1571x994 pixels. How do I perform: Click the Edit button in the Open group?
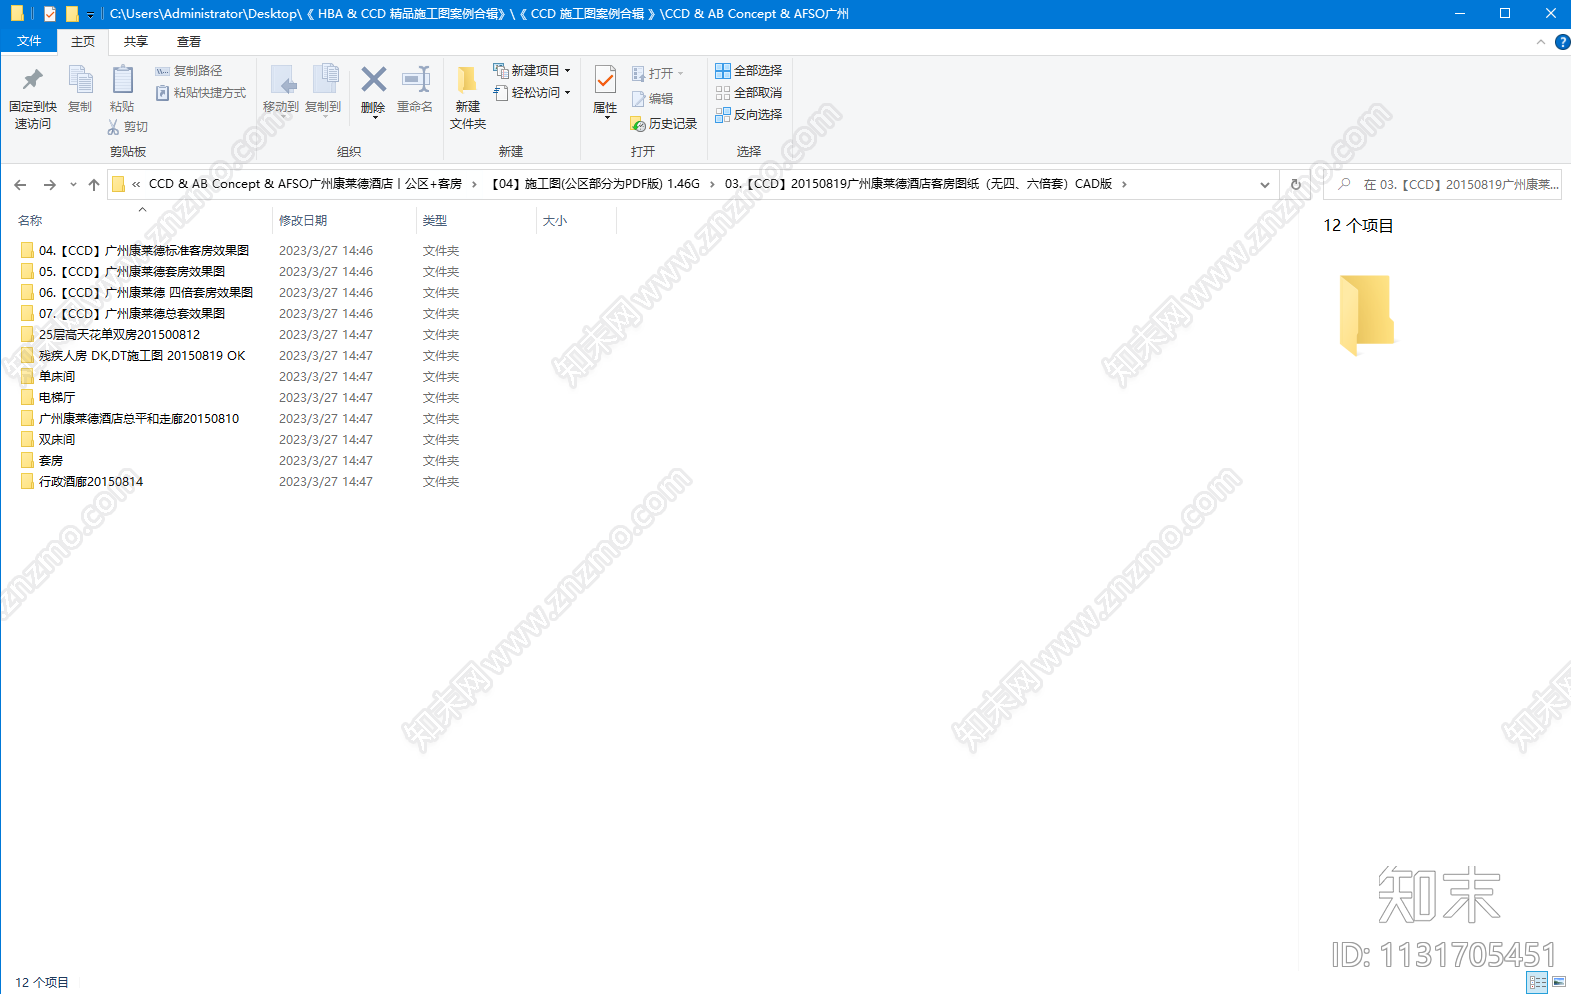click(653, 99)
